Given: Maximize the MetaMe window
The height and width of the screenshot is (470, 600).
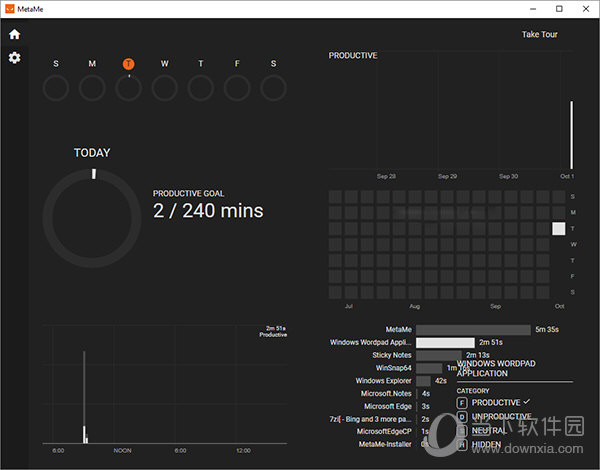Looking at the screenshot, I should coord(559,9).
